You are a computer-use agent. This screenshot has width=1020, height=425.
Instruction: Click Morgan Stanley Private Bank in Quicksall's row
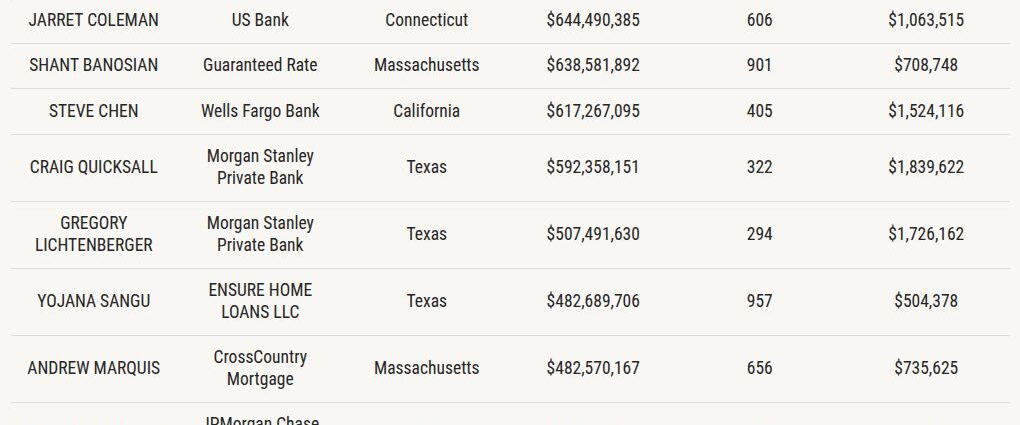[260, 167]
